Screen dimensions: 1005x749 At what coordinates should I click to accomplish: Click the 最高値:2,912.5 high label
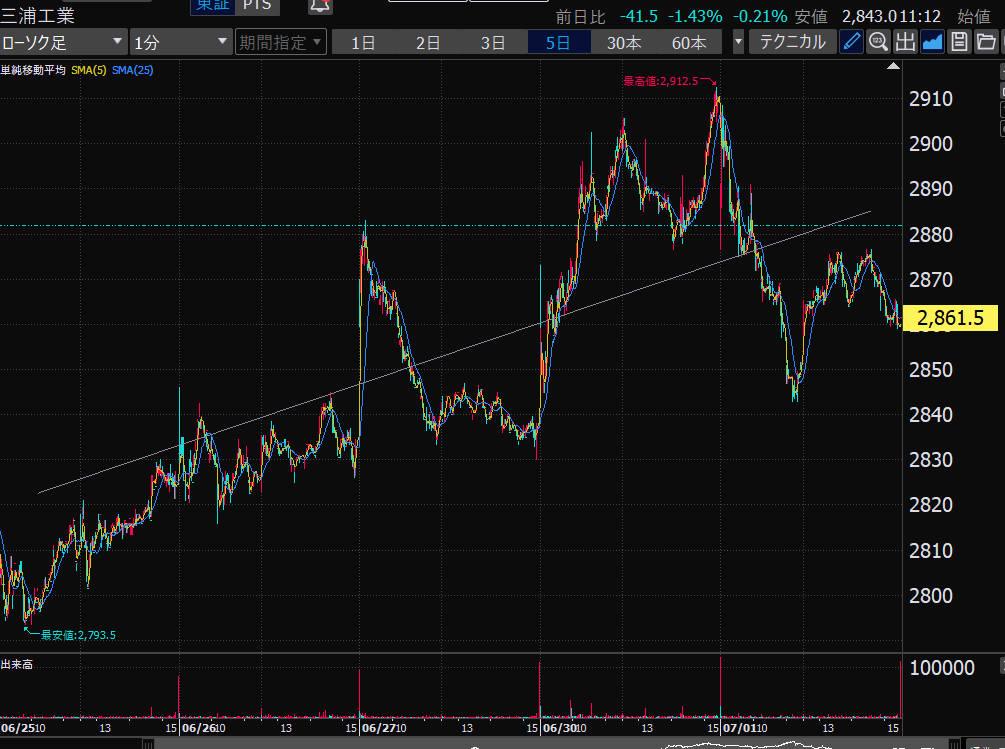tap(660, 81)
